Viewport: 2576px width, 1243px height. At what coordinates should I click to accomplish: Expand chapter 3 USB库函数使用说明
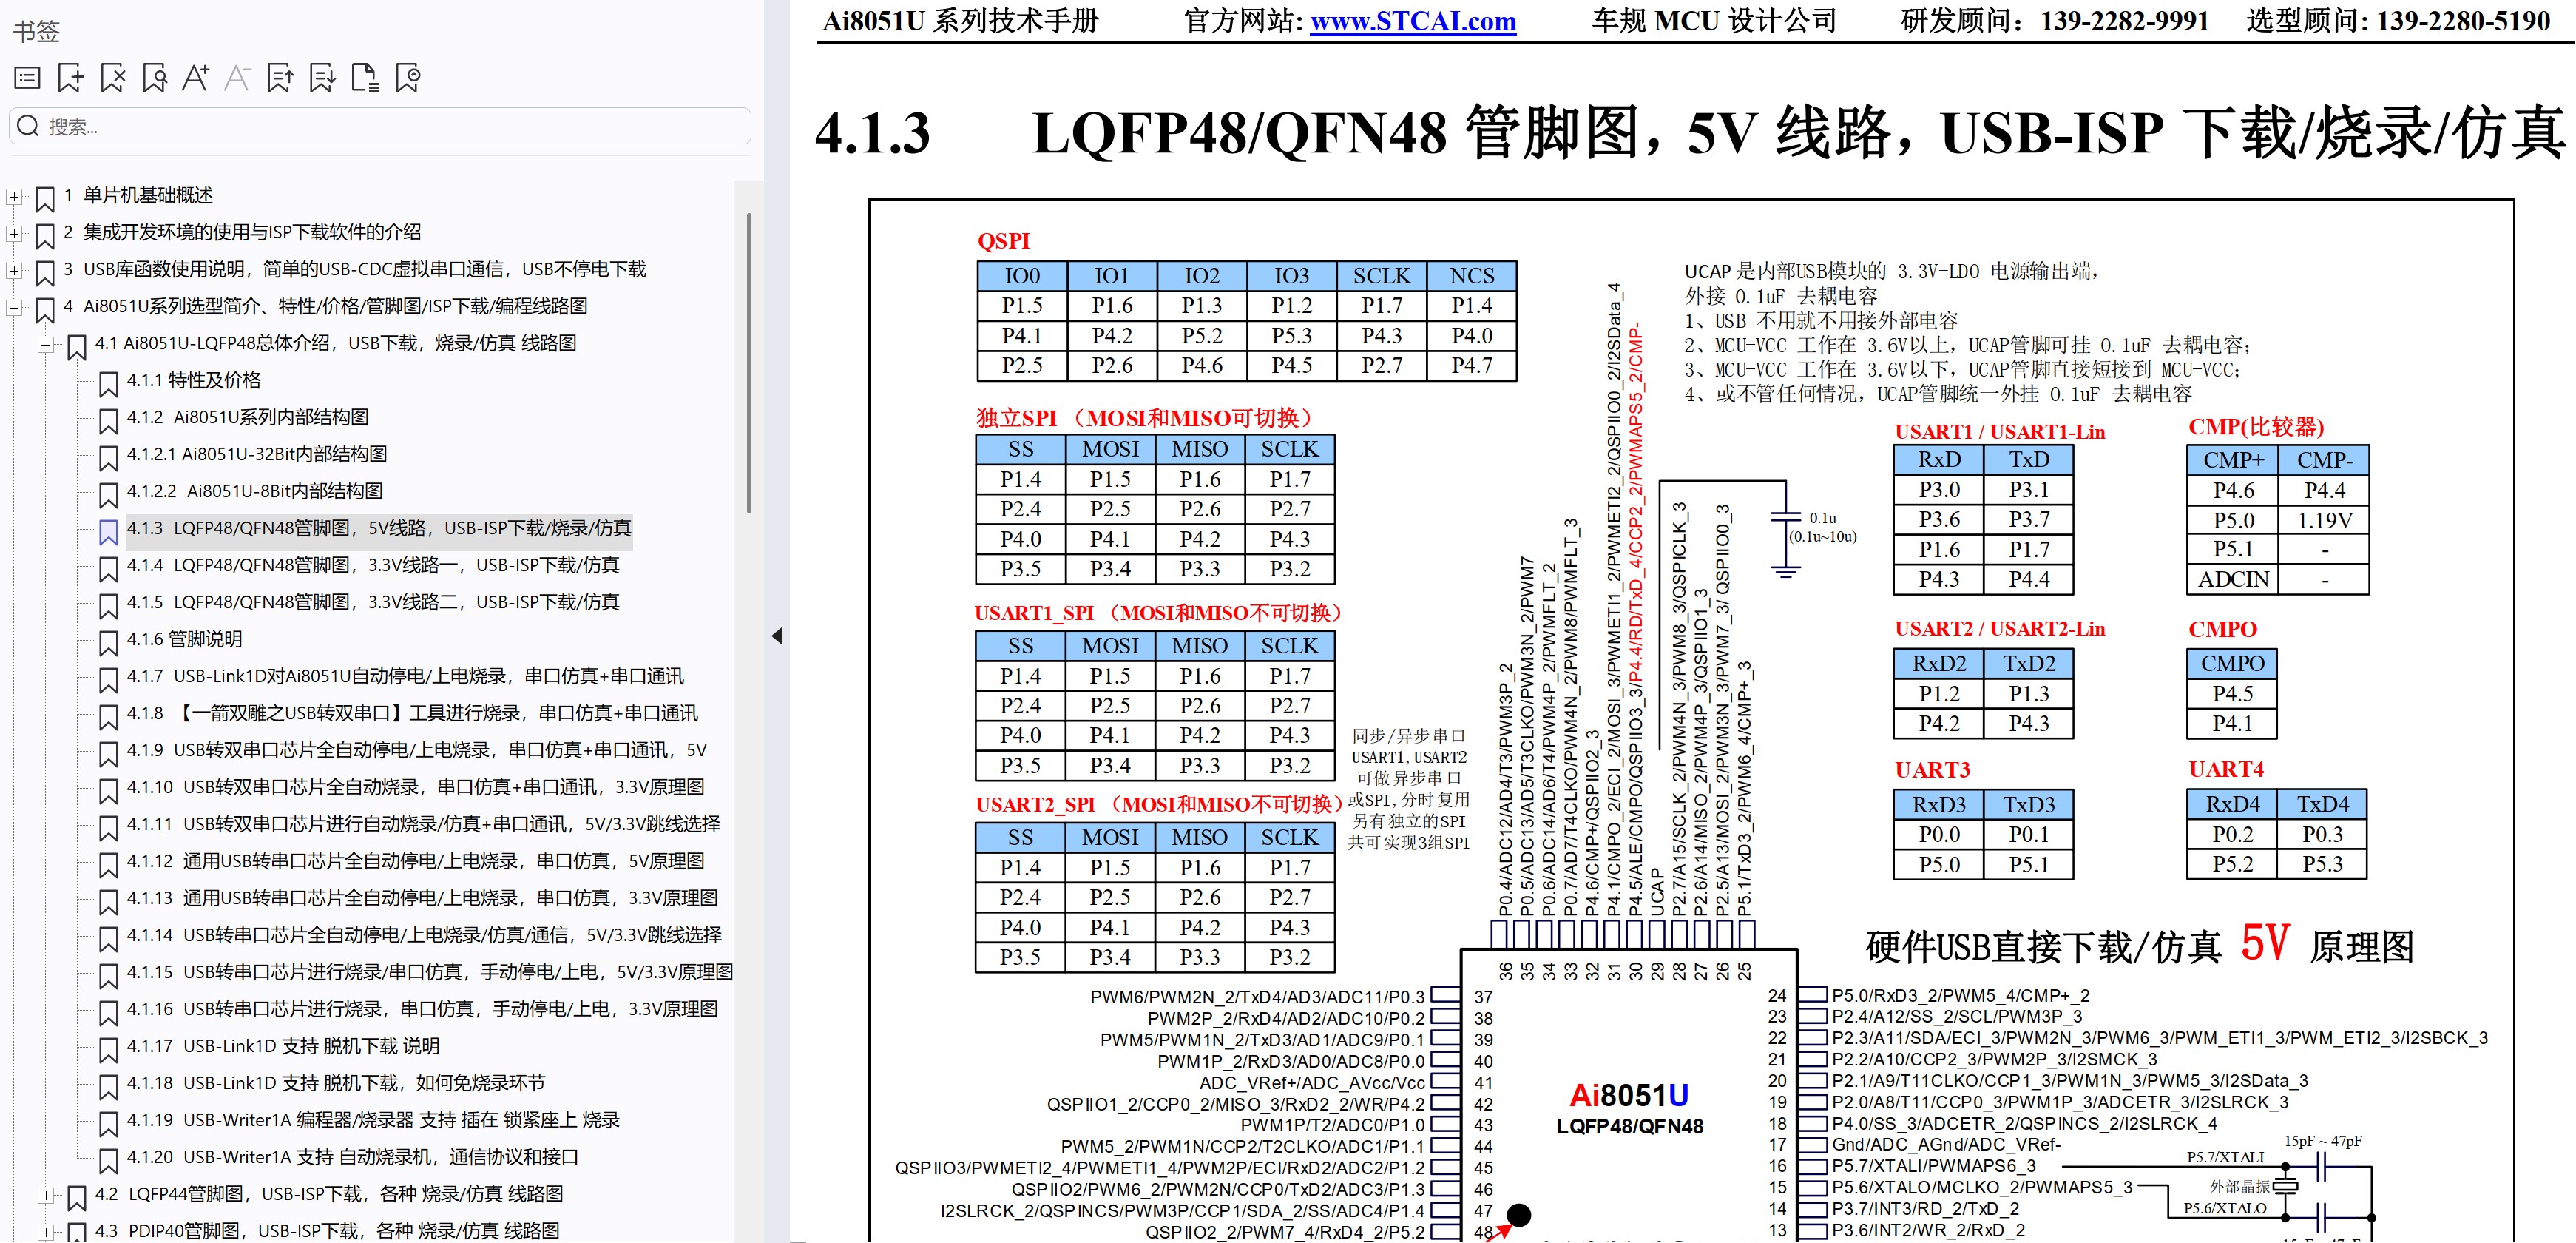[14, 271]
